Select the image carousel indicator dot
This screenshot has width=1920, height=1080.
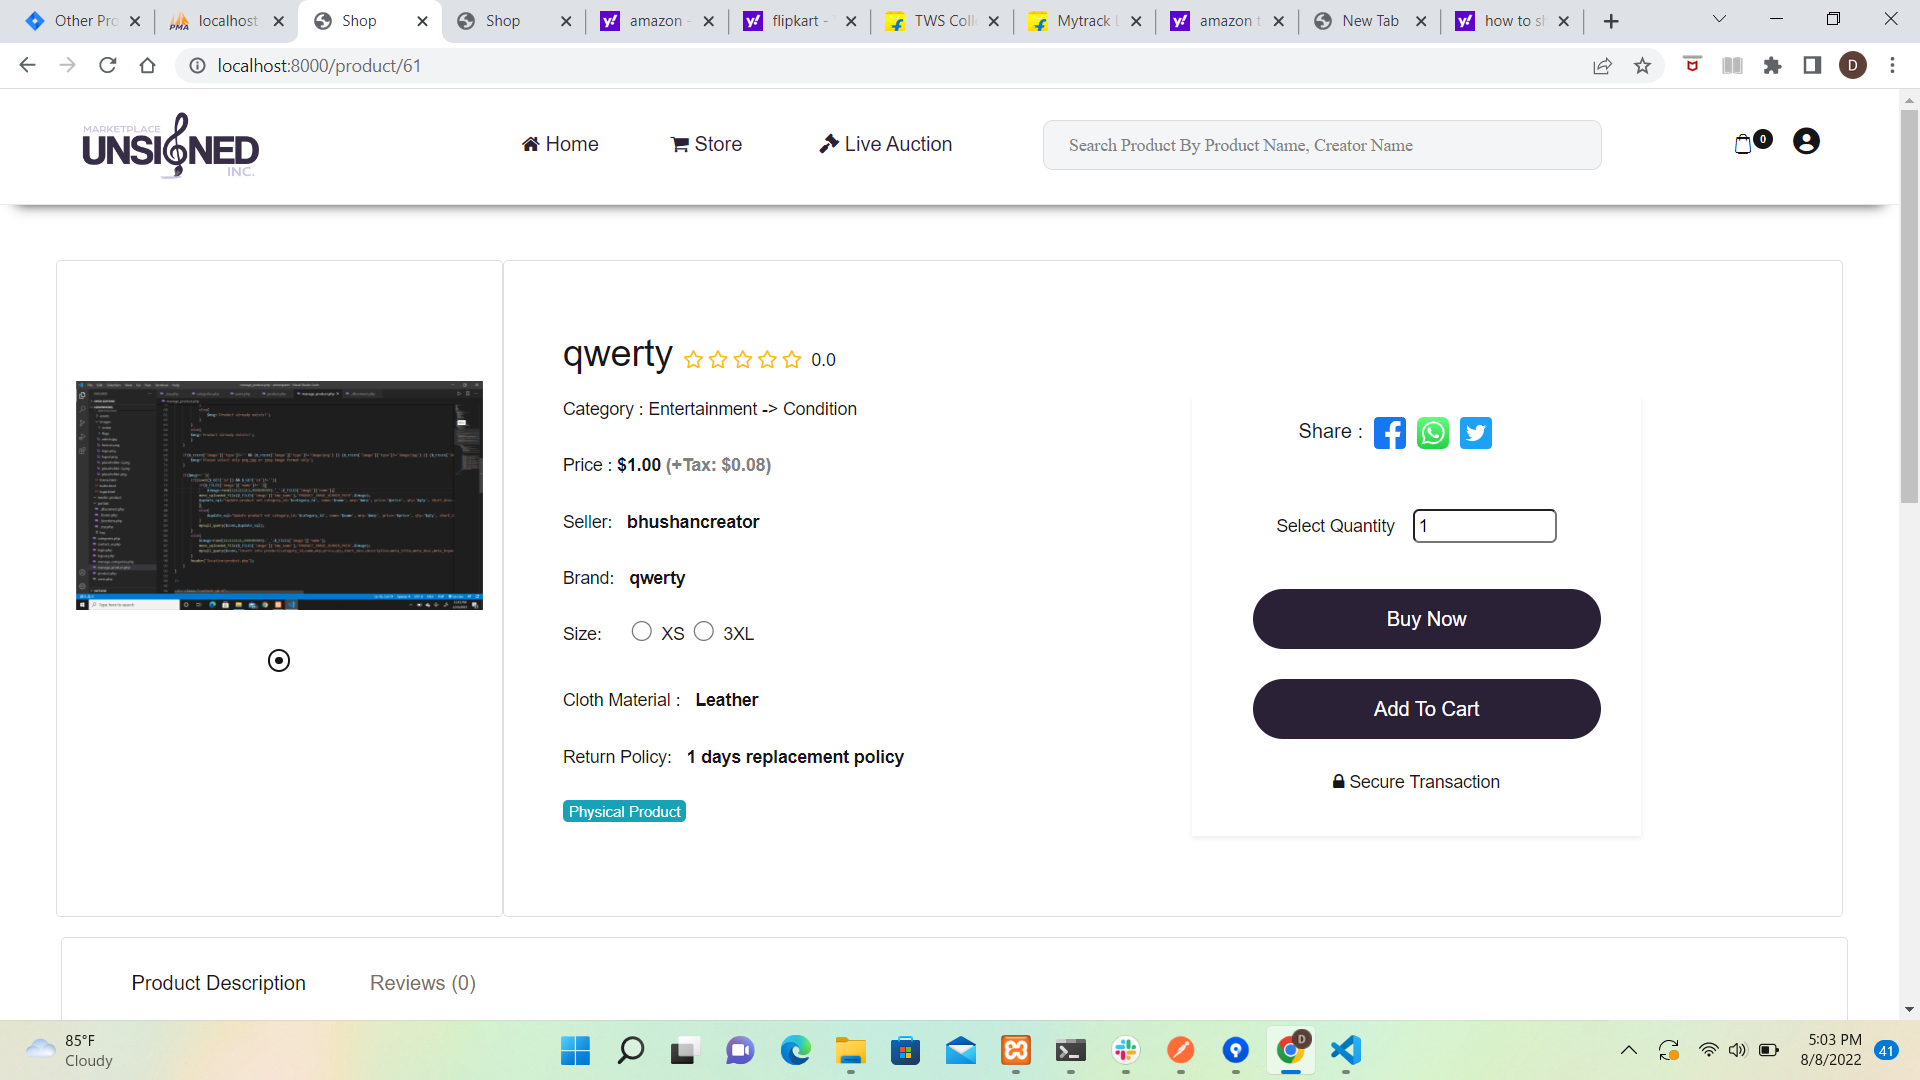click(x=279, y=661)
